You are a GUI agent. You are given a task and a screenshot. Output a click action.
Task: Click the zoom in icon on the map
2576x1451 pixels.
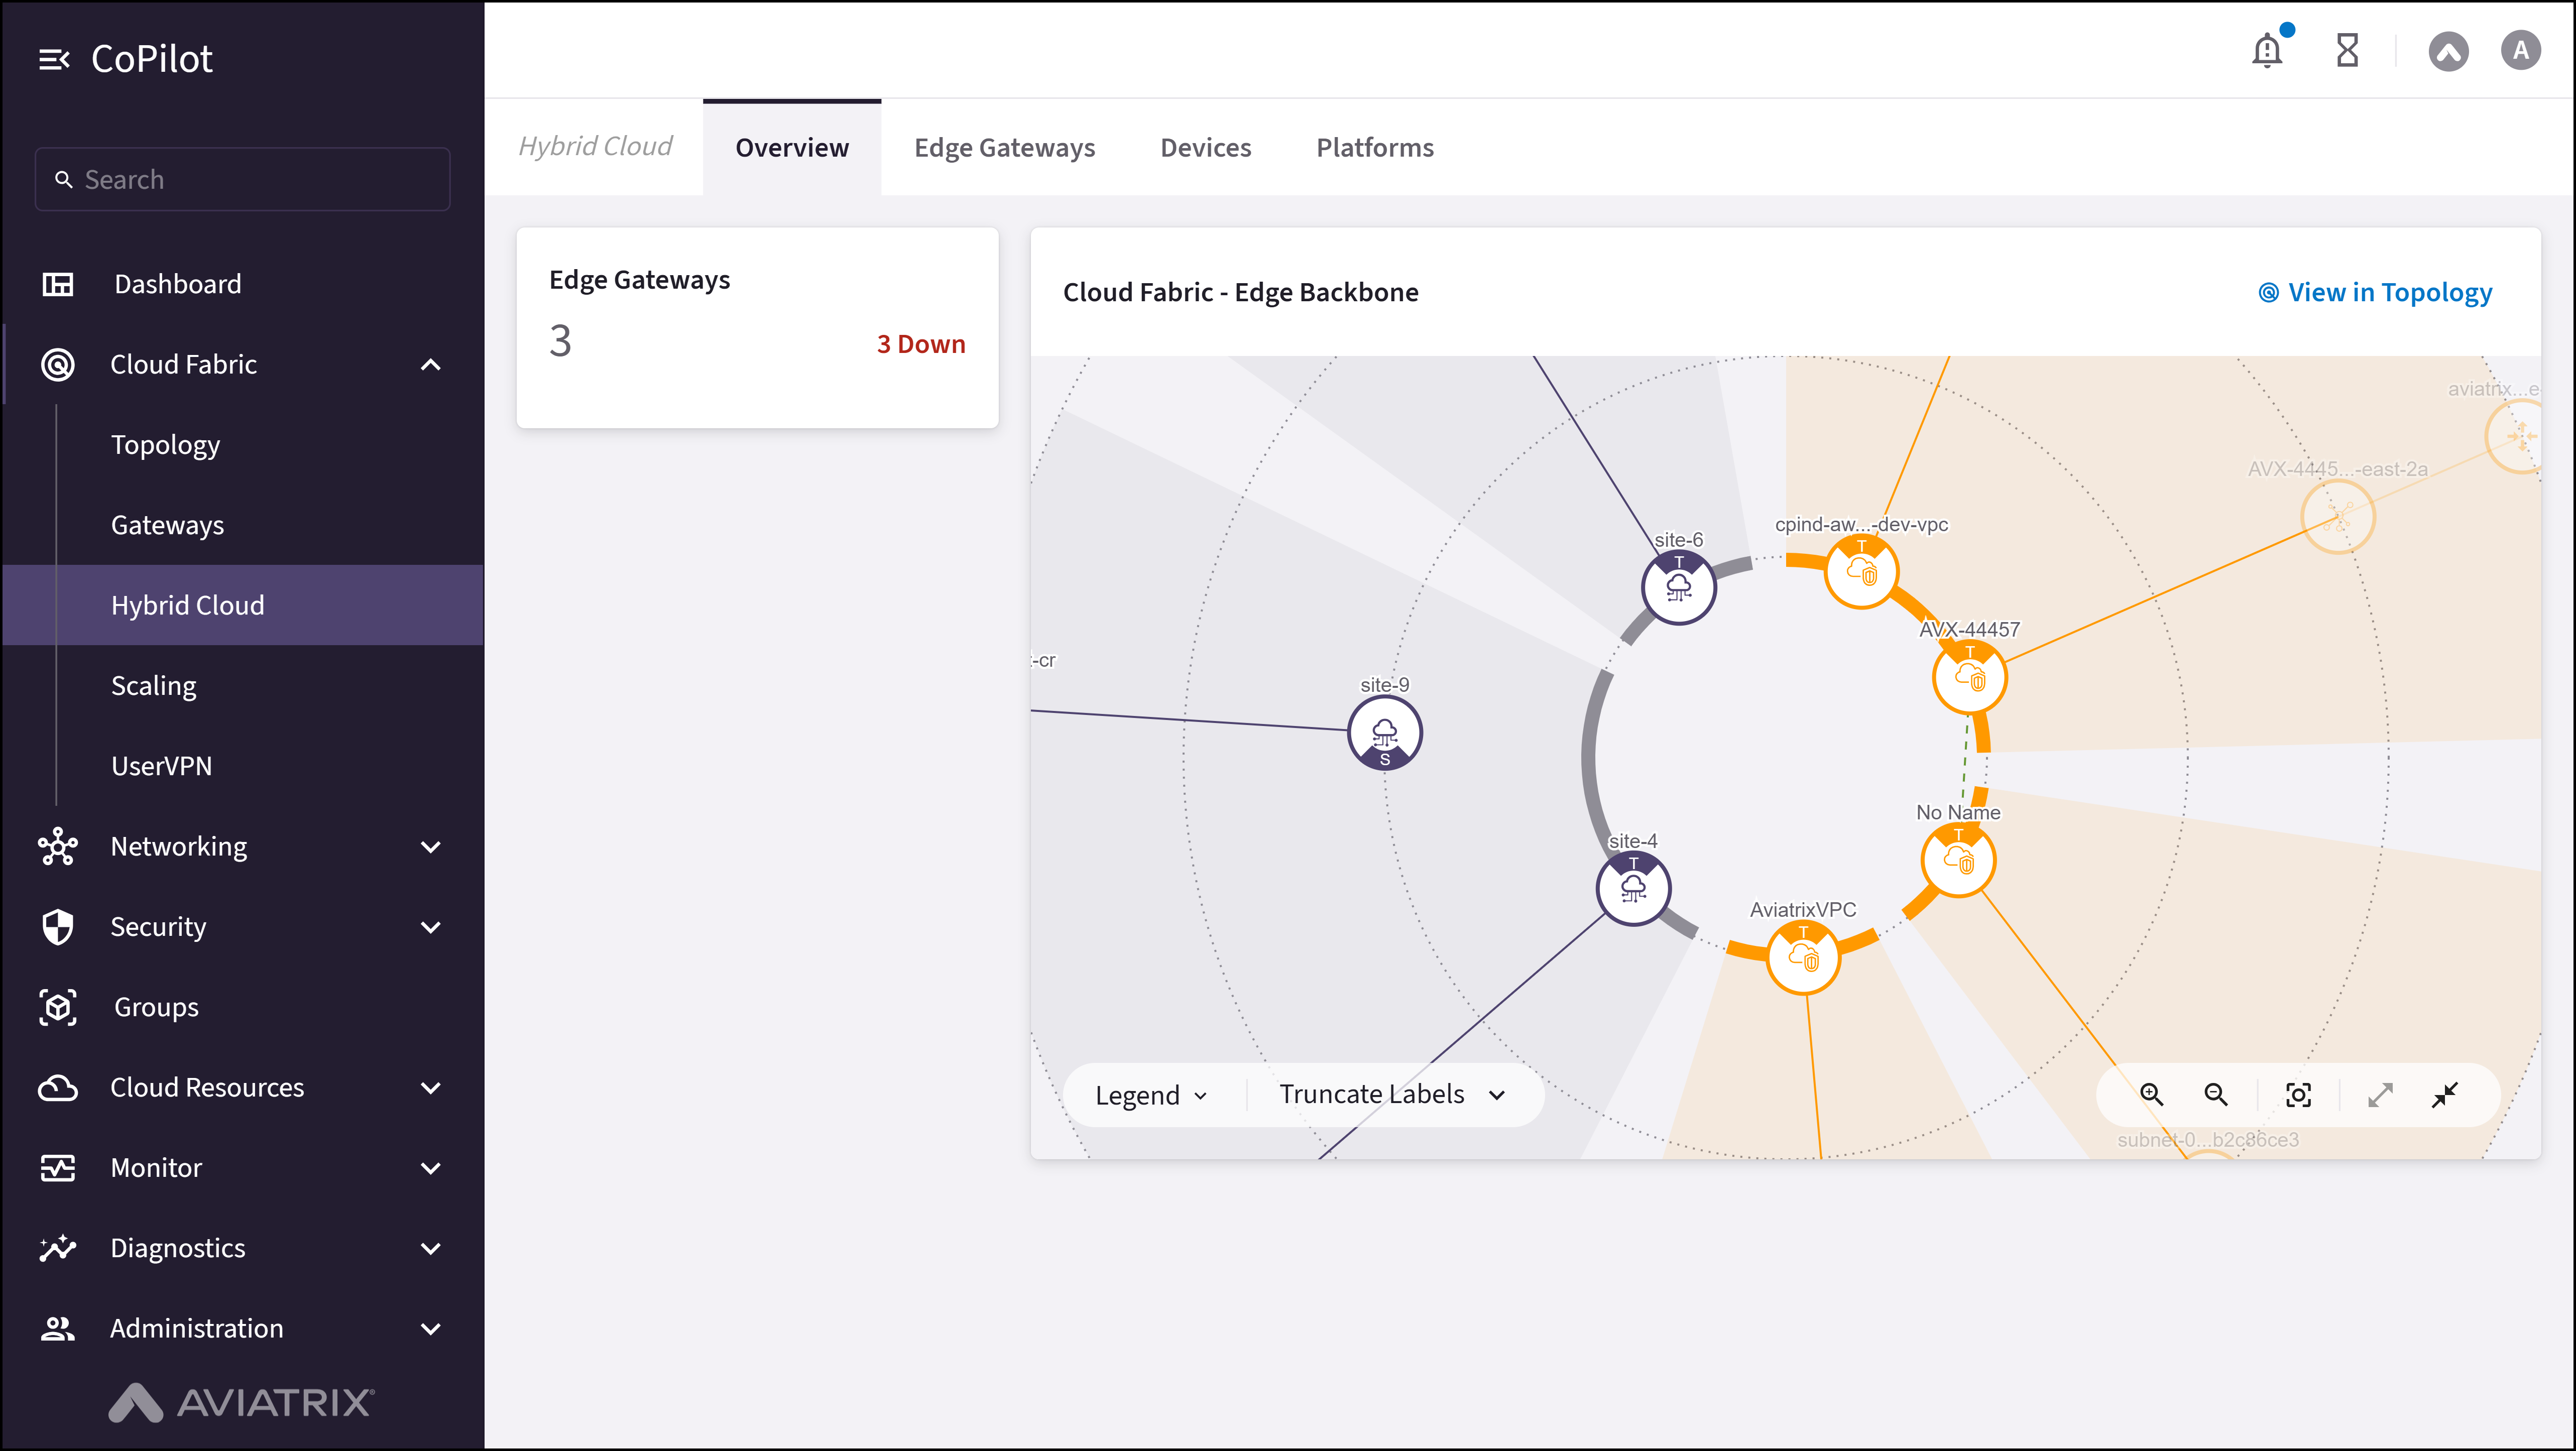[x=2152, y=1094]
